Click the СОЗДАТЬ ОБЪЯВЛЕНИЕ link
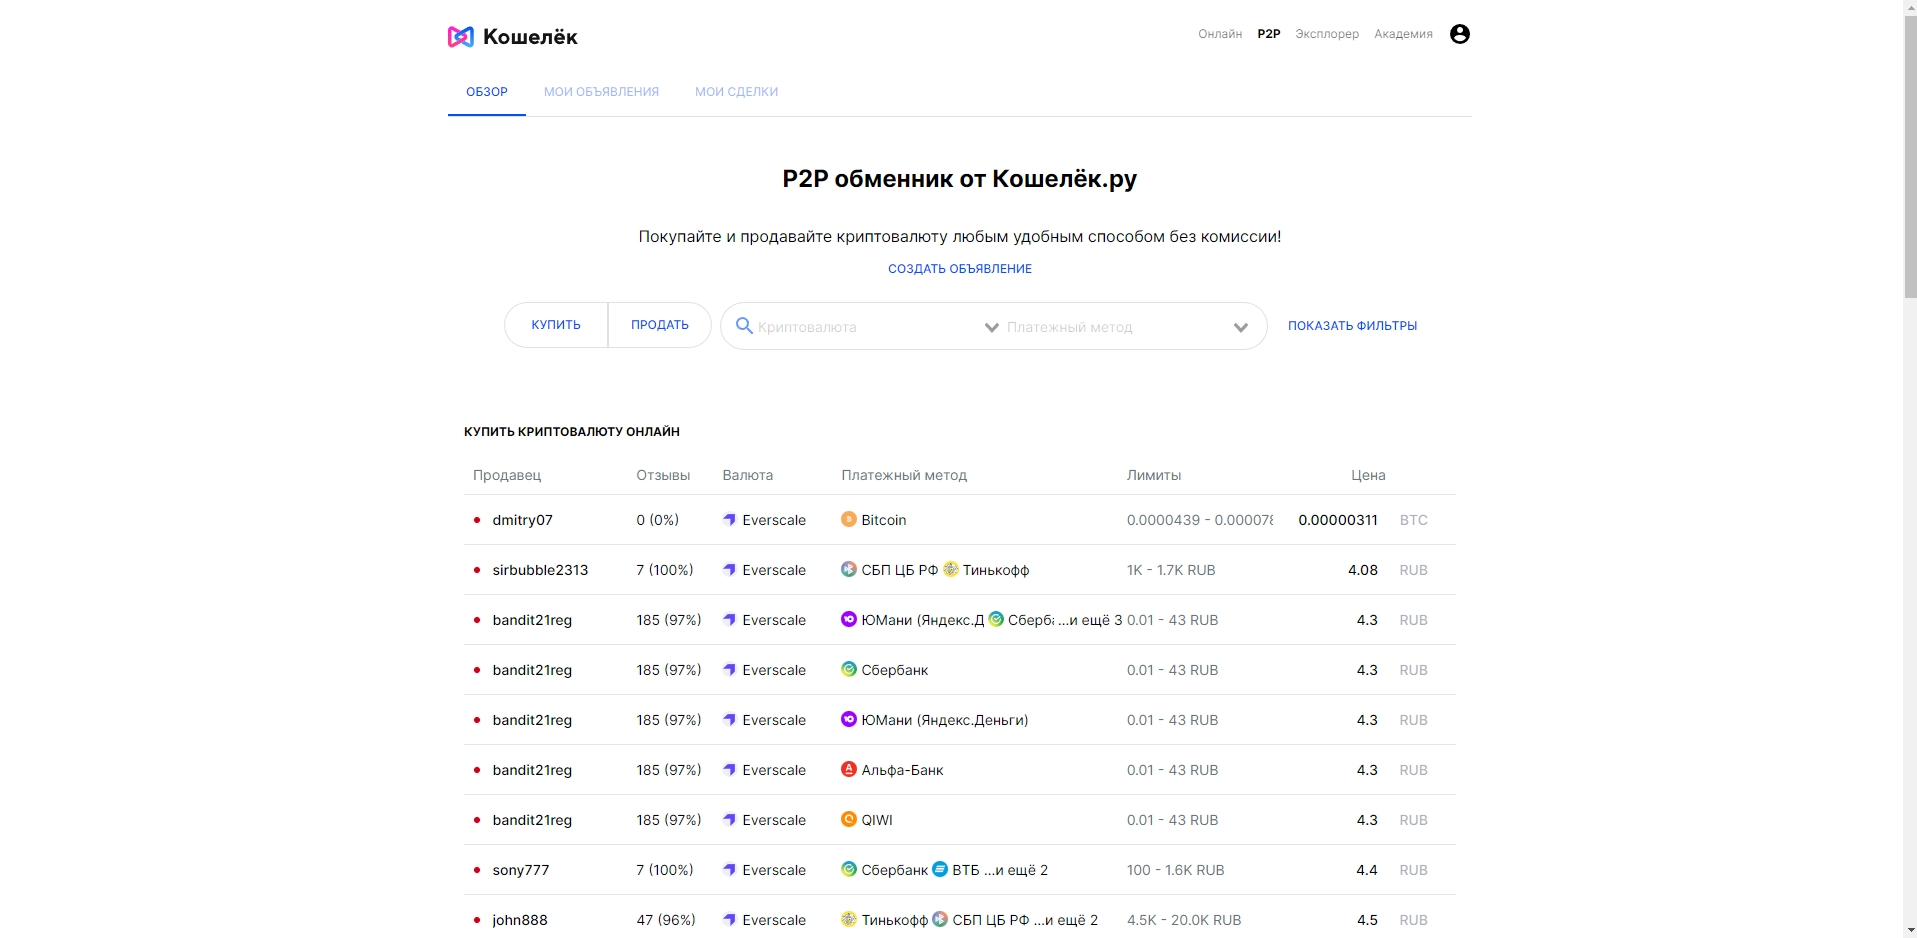This screenshot has width=1917, height=938. 960,269
